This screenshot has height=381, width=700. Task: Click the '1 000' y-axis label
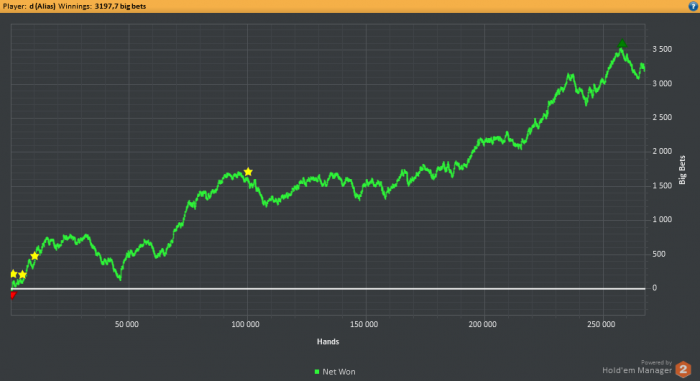(662, 220)
